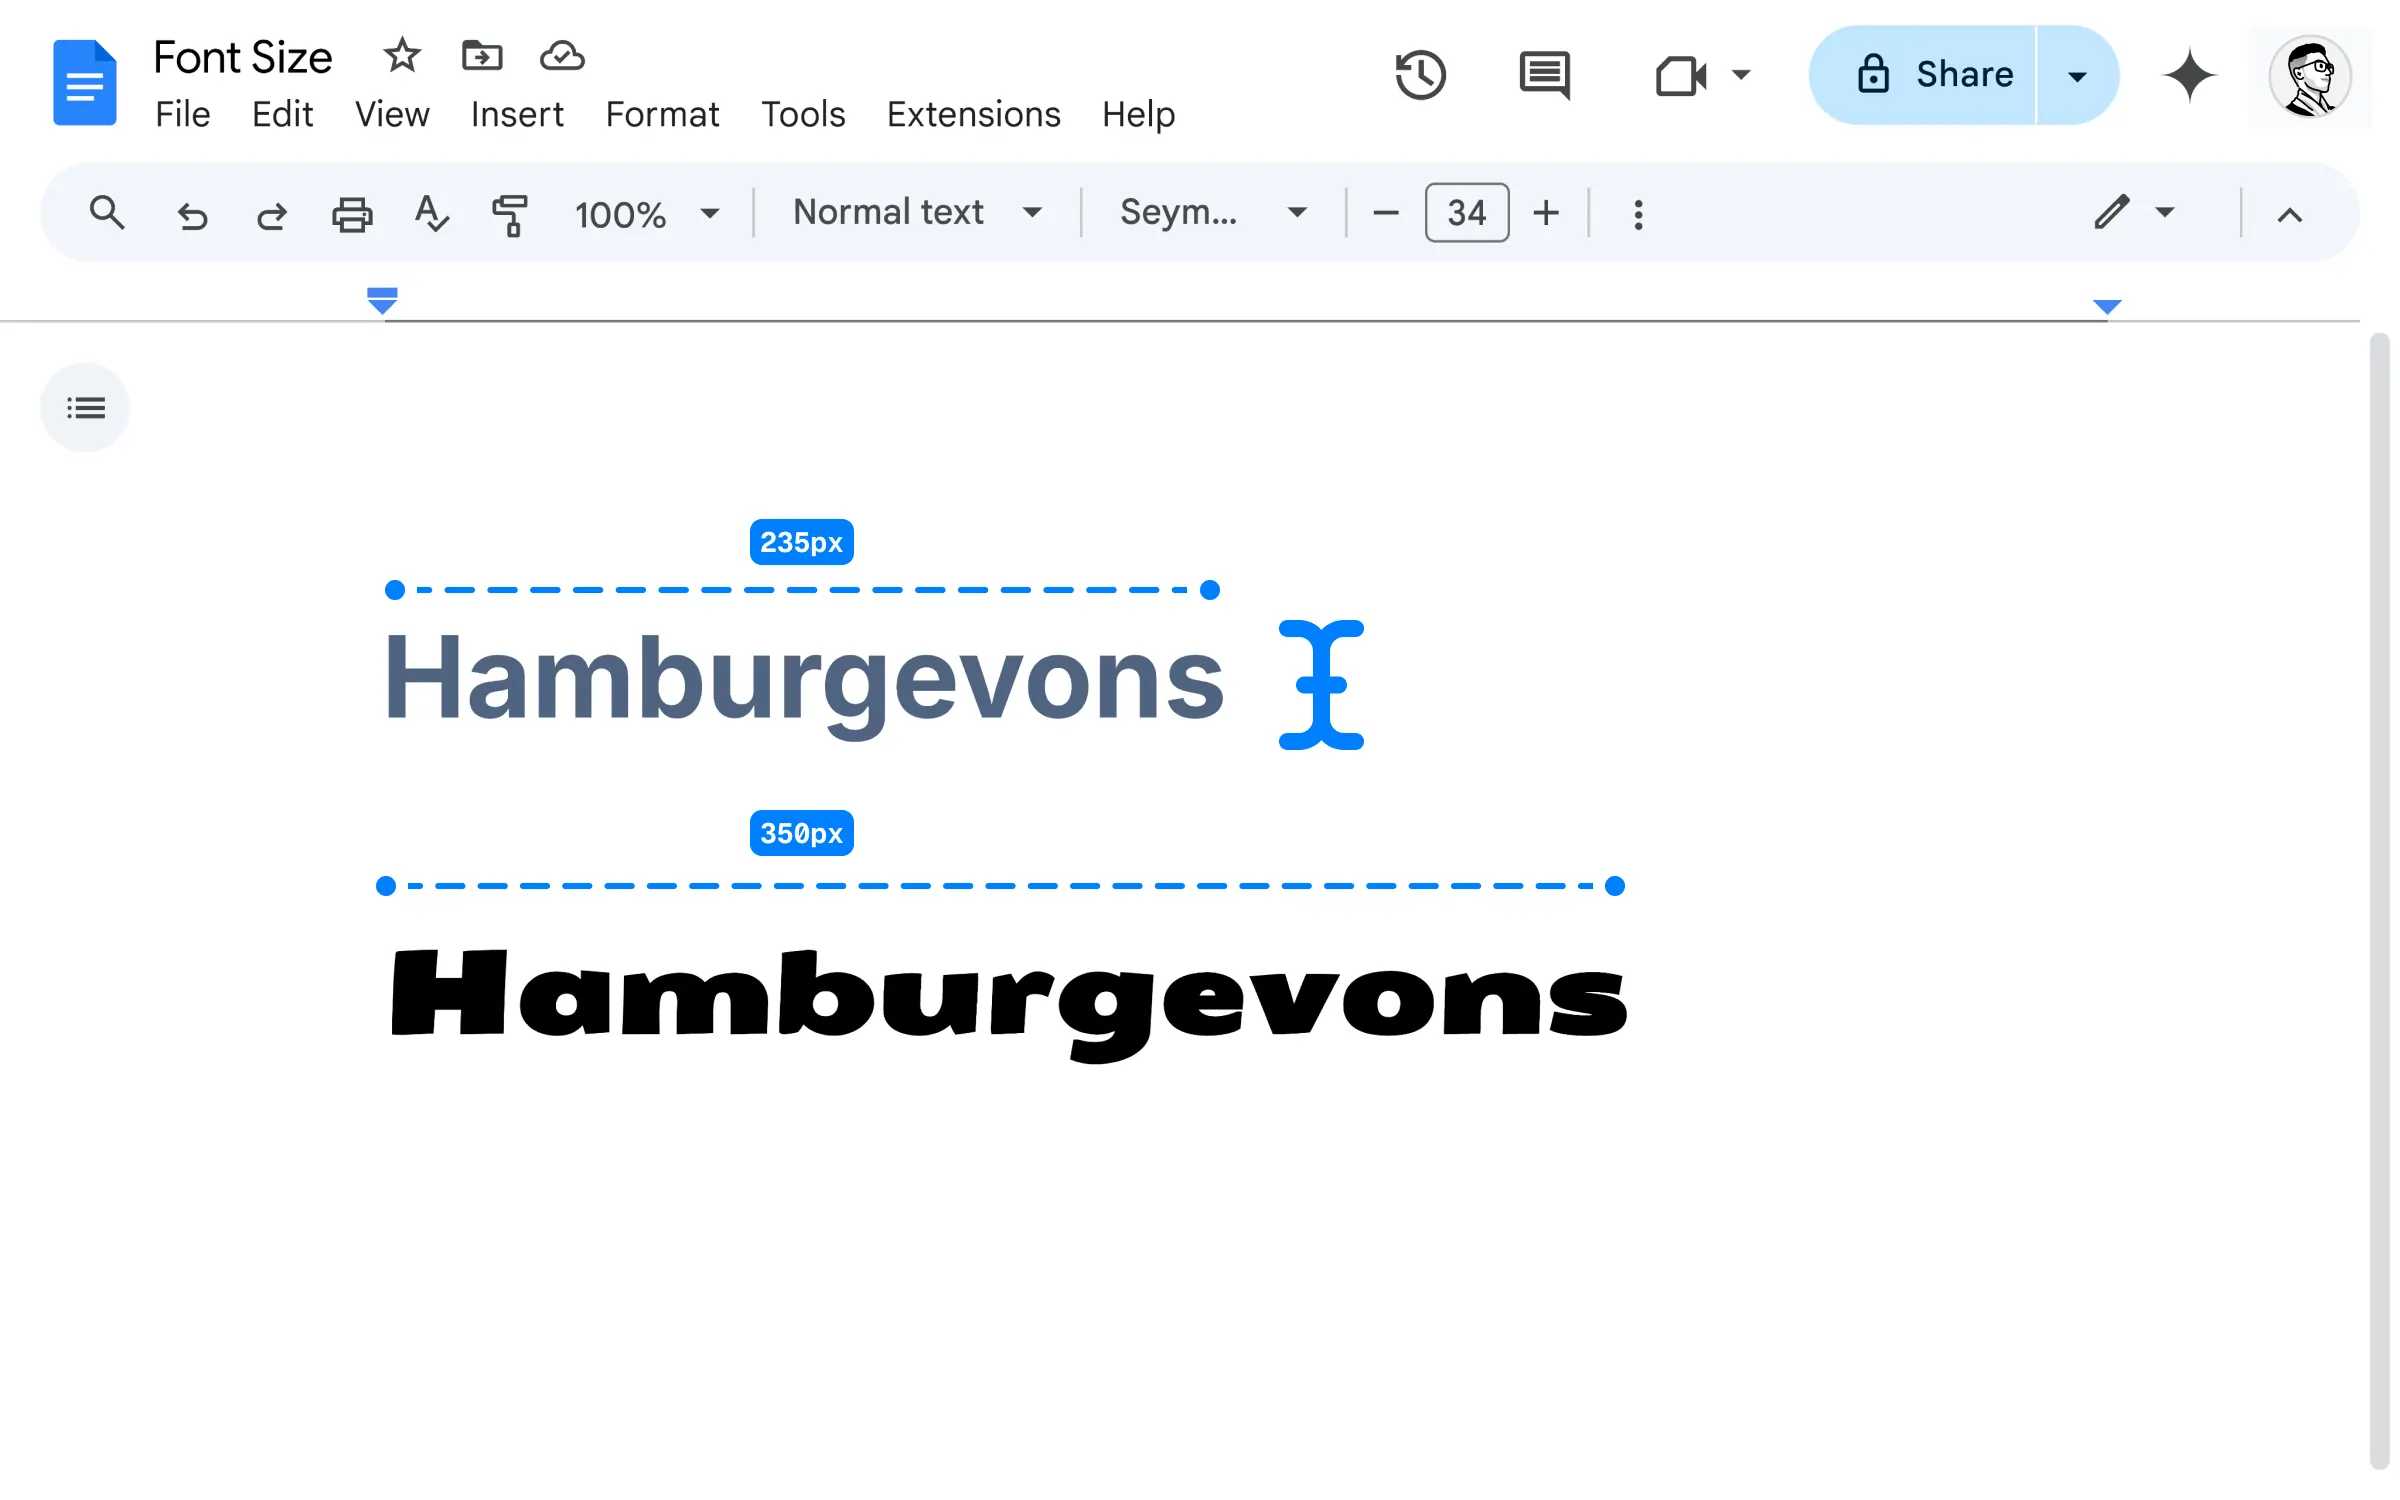Click the left indent marker on the ruler
2400x1500 pixels.
point(382,300)
